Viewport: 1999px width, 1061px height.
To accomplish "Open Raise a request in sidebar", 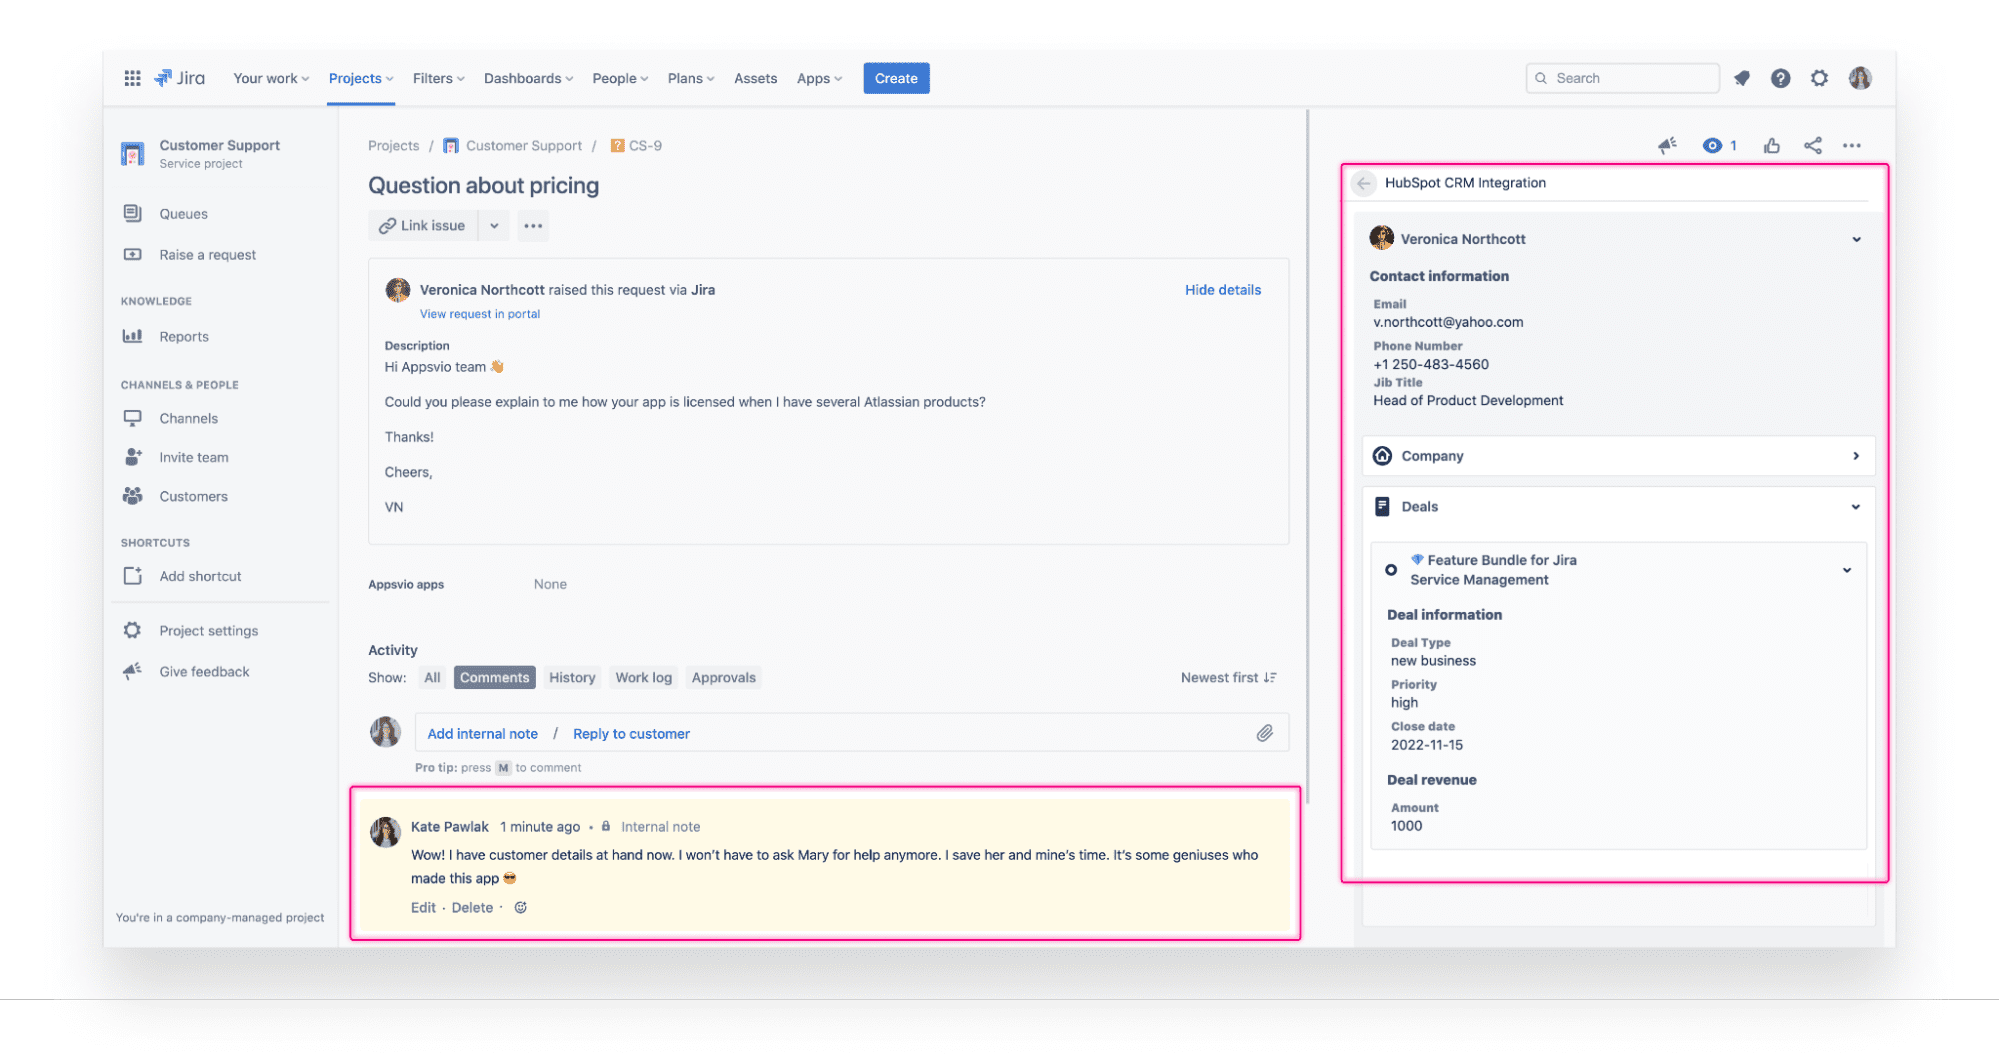I will (207, 255).
